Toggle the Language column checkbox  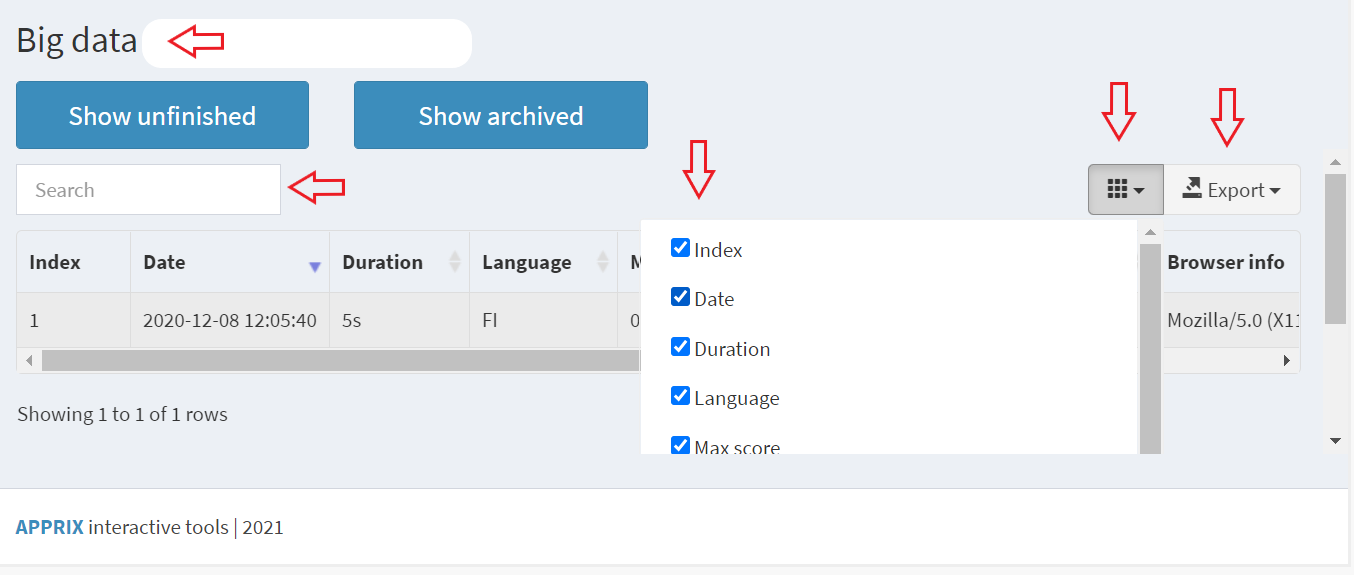(681, 396)
